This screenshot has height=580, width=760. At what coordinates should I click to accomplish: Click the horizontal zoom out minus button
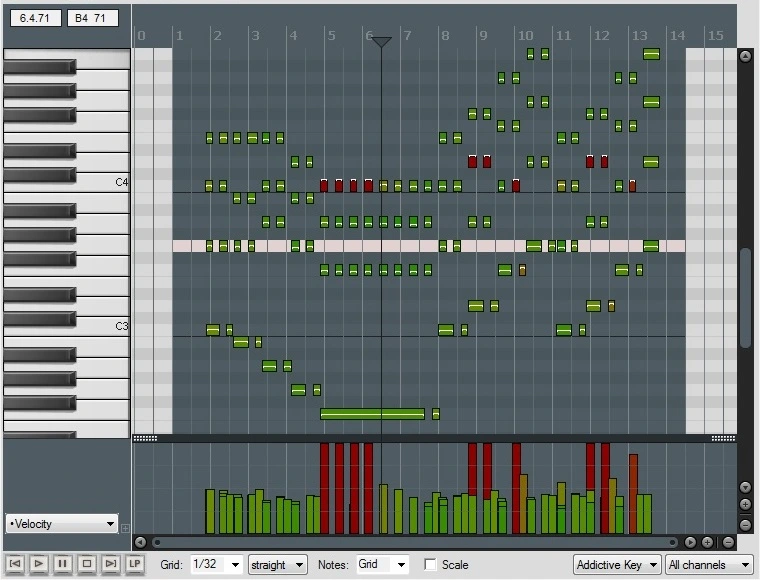point(728,542)
